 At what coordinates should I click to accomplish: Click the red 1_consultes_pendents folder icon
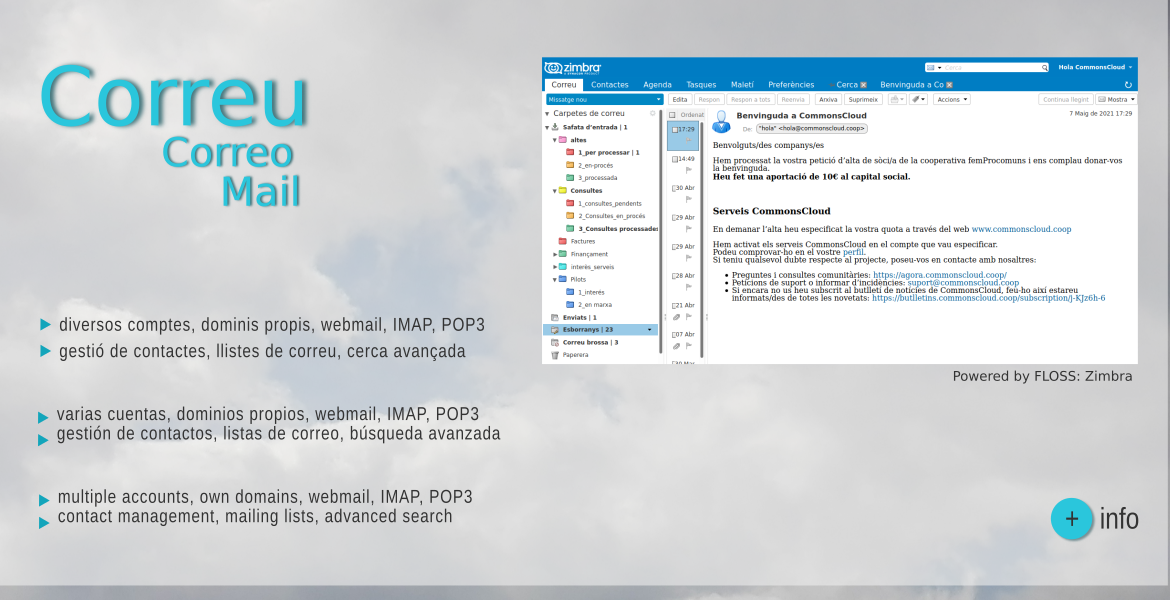570,204
